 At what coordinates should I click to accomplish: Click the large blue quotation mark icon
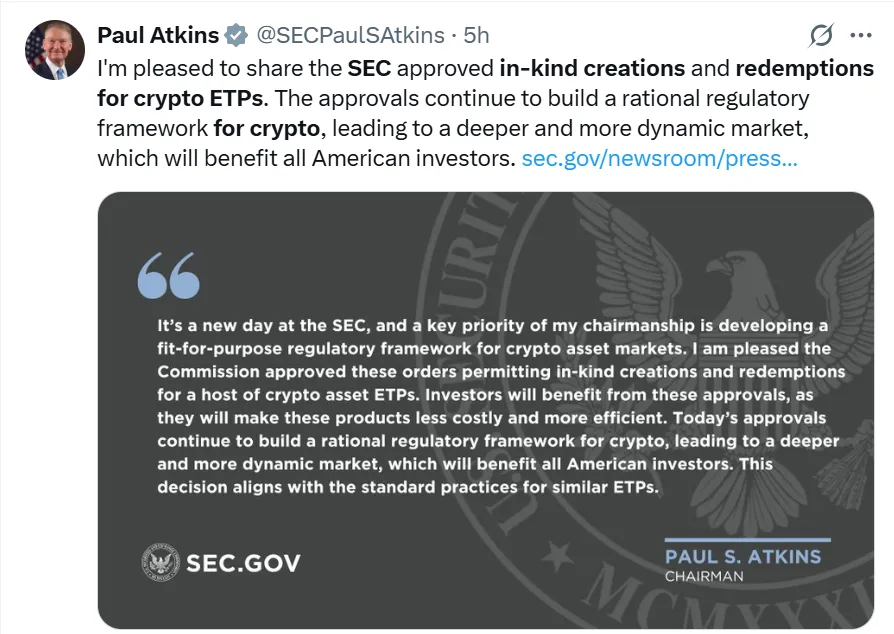point(169,274)
